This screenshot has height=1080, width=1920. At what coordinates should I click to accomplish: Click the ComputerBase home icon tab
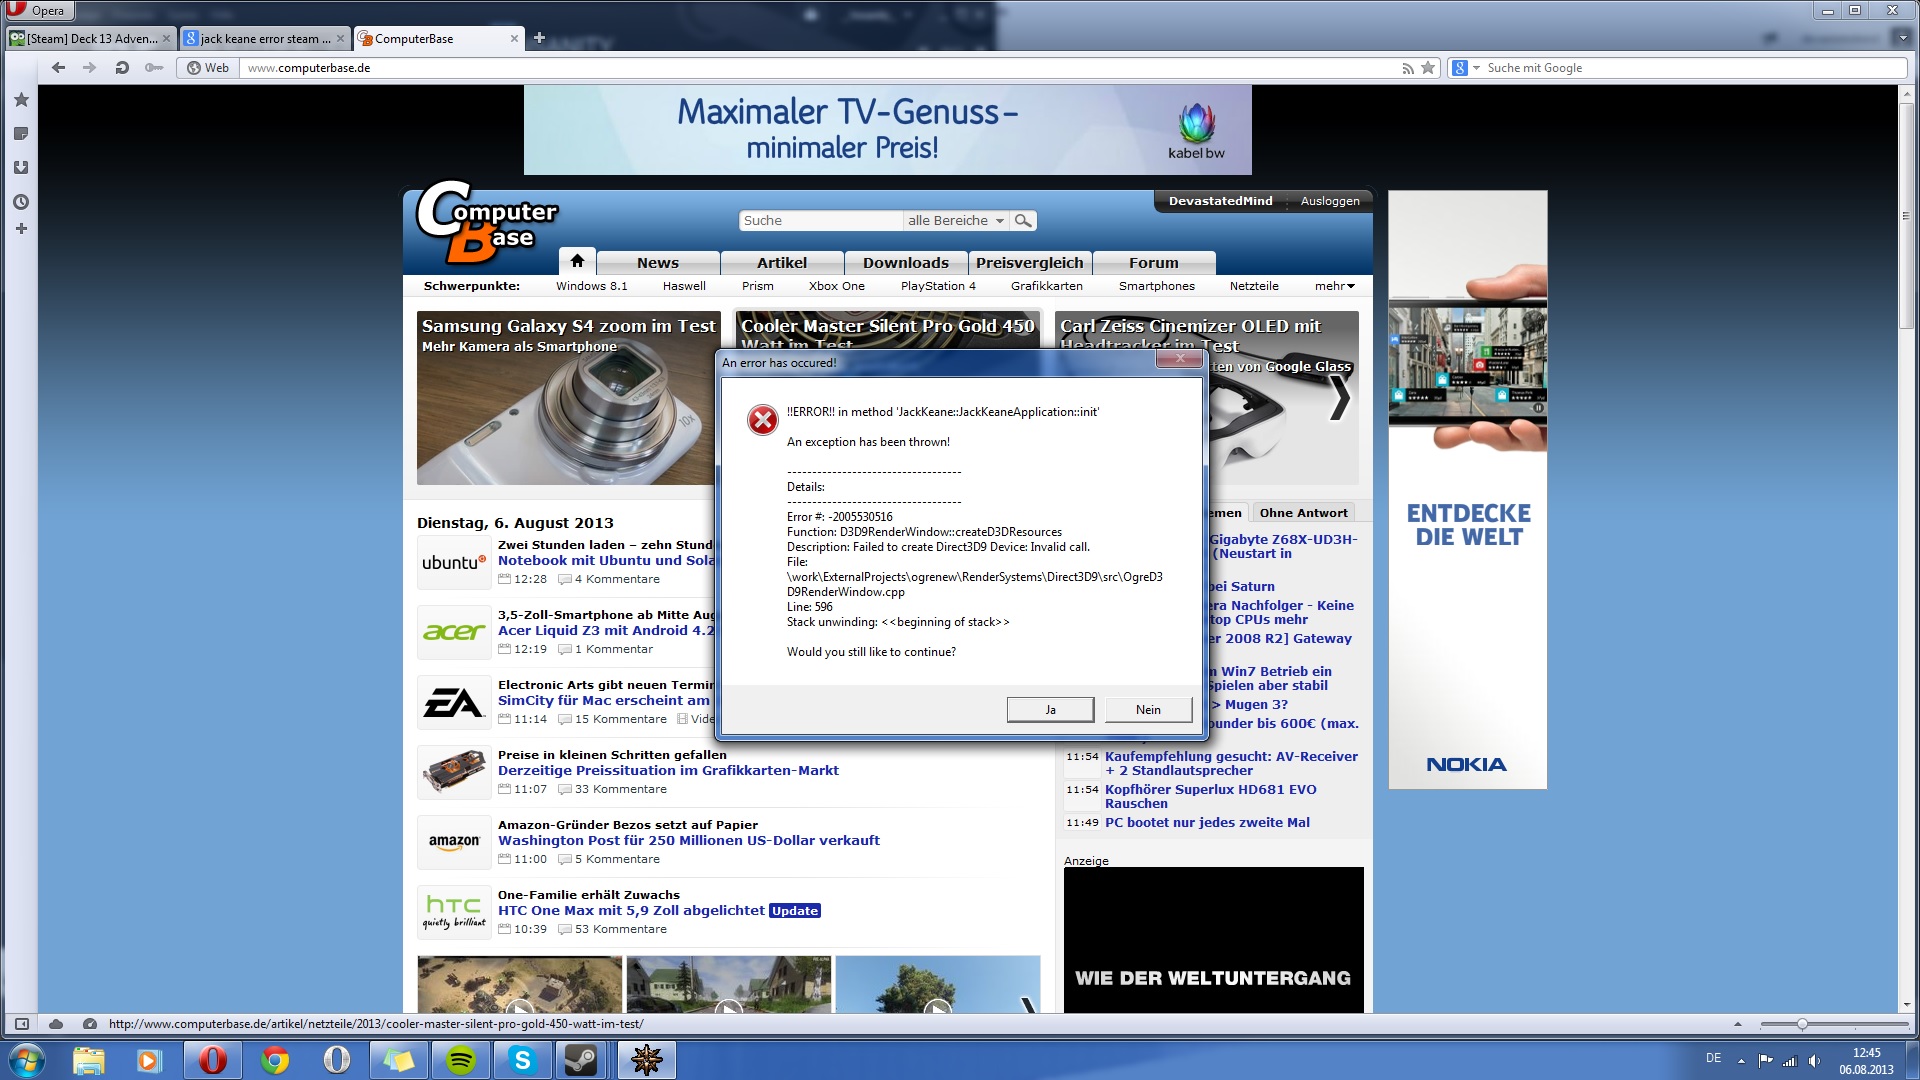coord(577,261)
